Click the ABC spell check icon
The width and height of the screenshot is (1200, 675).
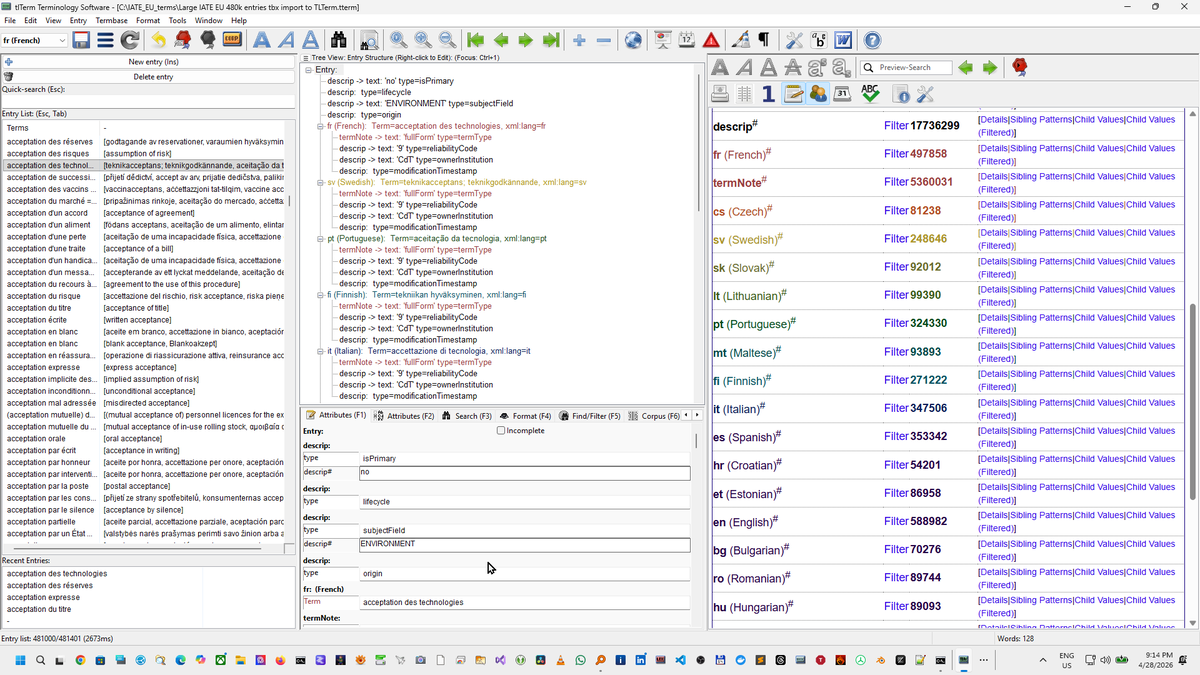(x=870, y=93)
